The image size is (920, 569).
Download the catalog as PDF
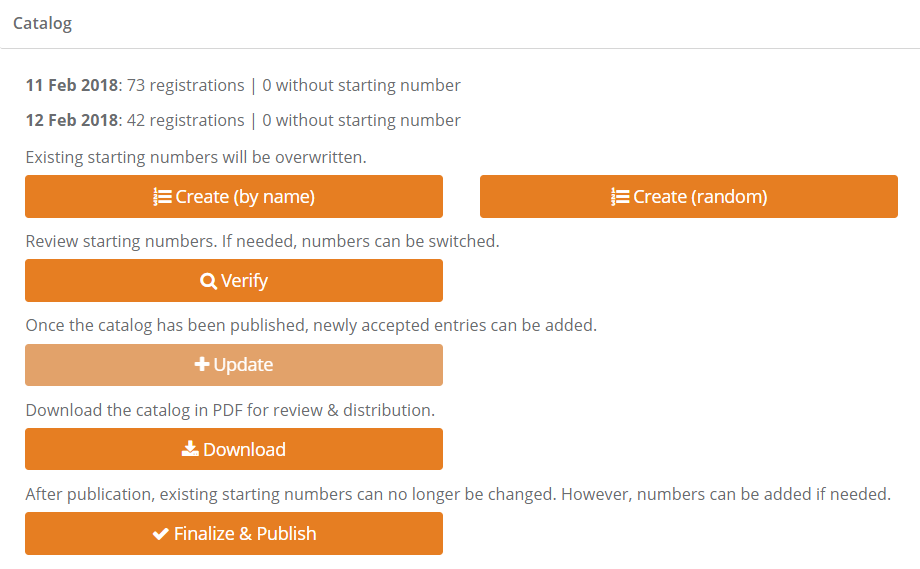click(x=234, y=449)
